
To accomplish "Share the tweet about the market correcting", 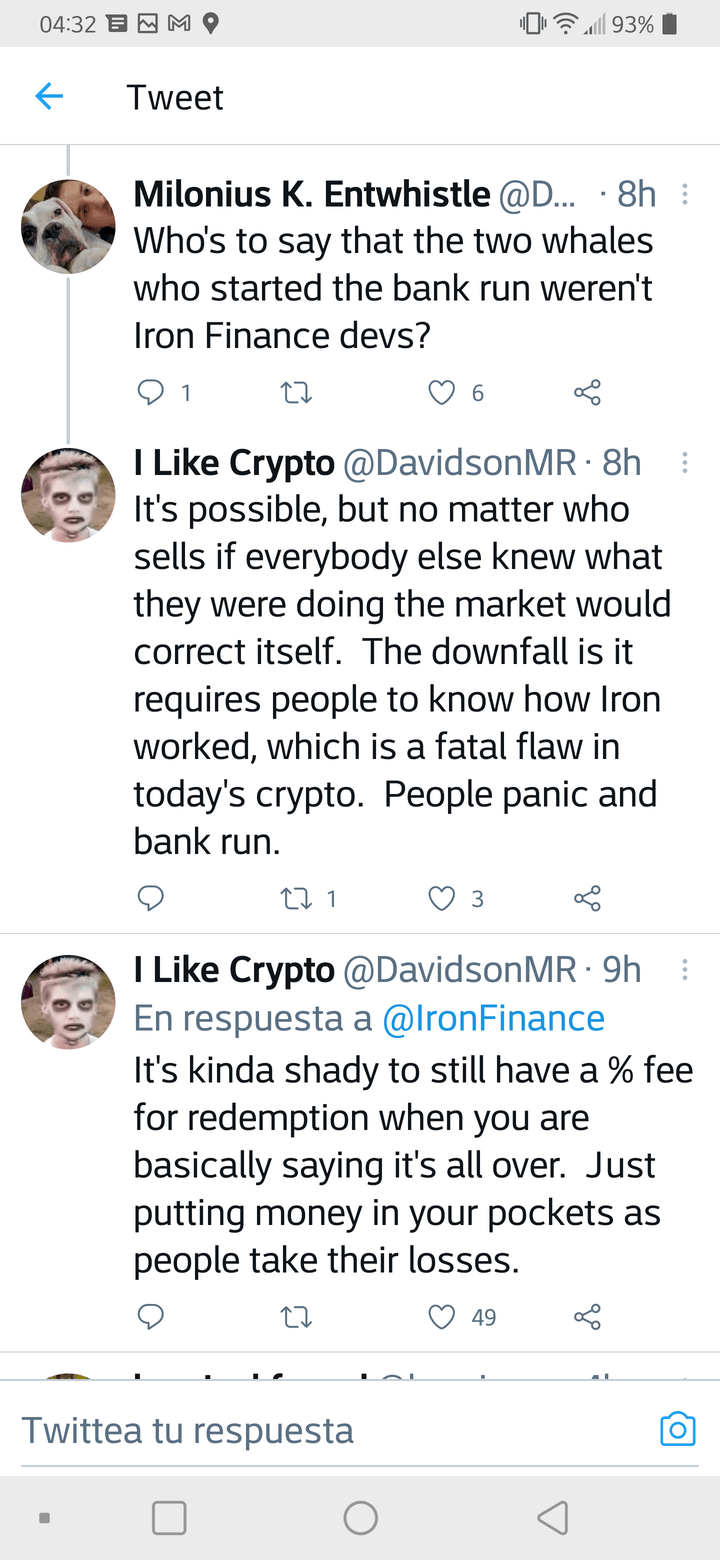I will [x=588, y=899].
